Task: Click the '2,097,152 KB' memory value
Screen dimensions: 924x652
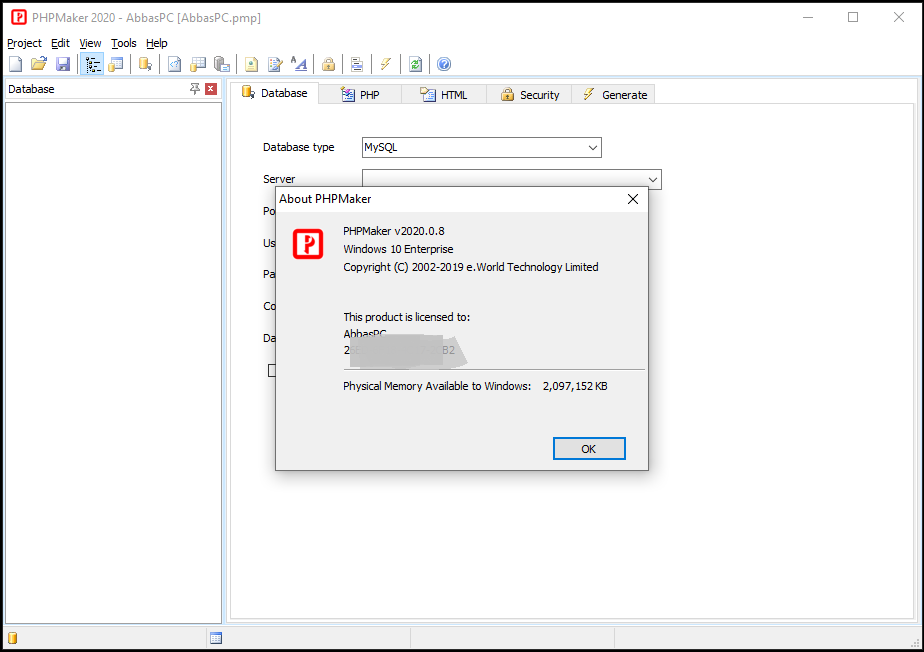Action: [x=575, y=386]
